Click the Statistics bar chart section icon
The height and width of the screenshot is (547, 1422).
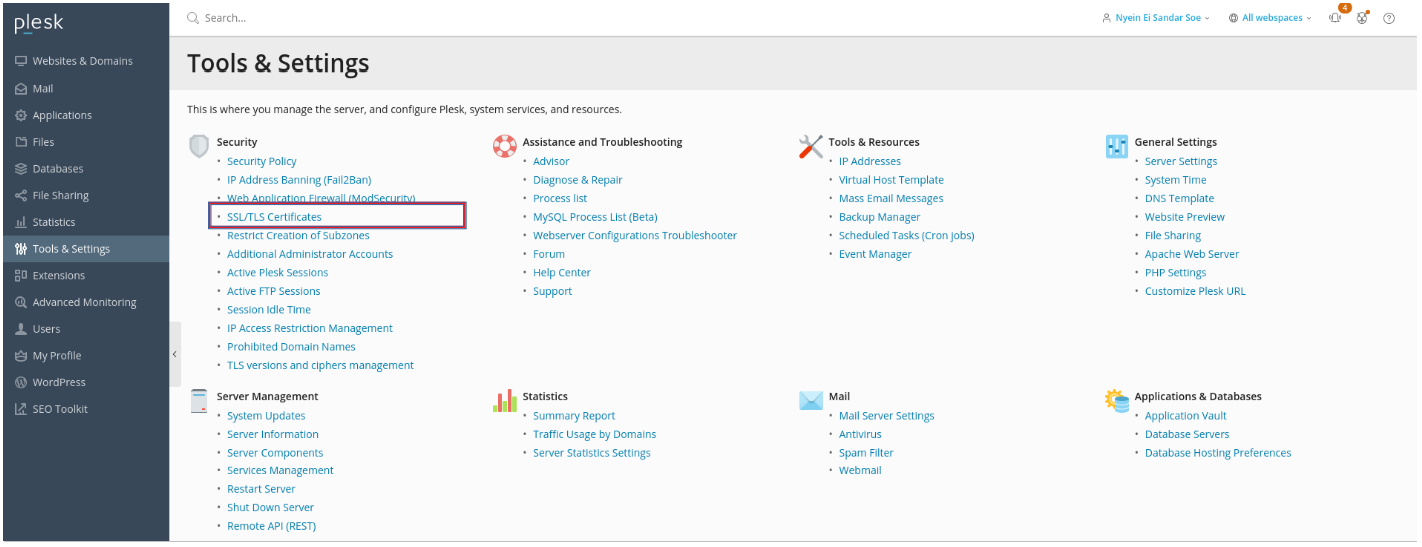coord(505,400)
